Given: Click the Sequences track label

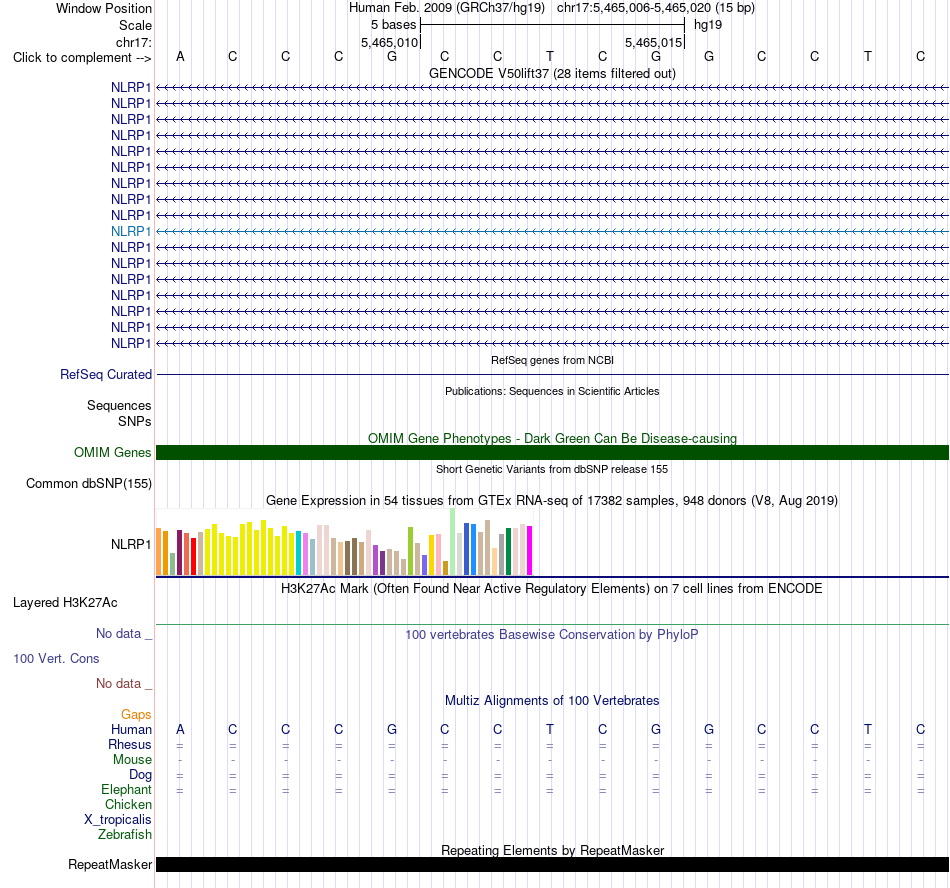Looking at the screenshot, I should tap(119, 405).
